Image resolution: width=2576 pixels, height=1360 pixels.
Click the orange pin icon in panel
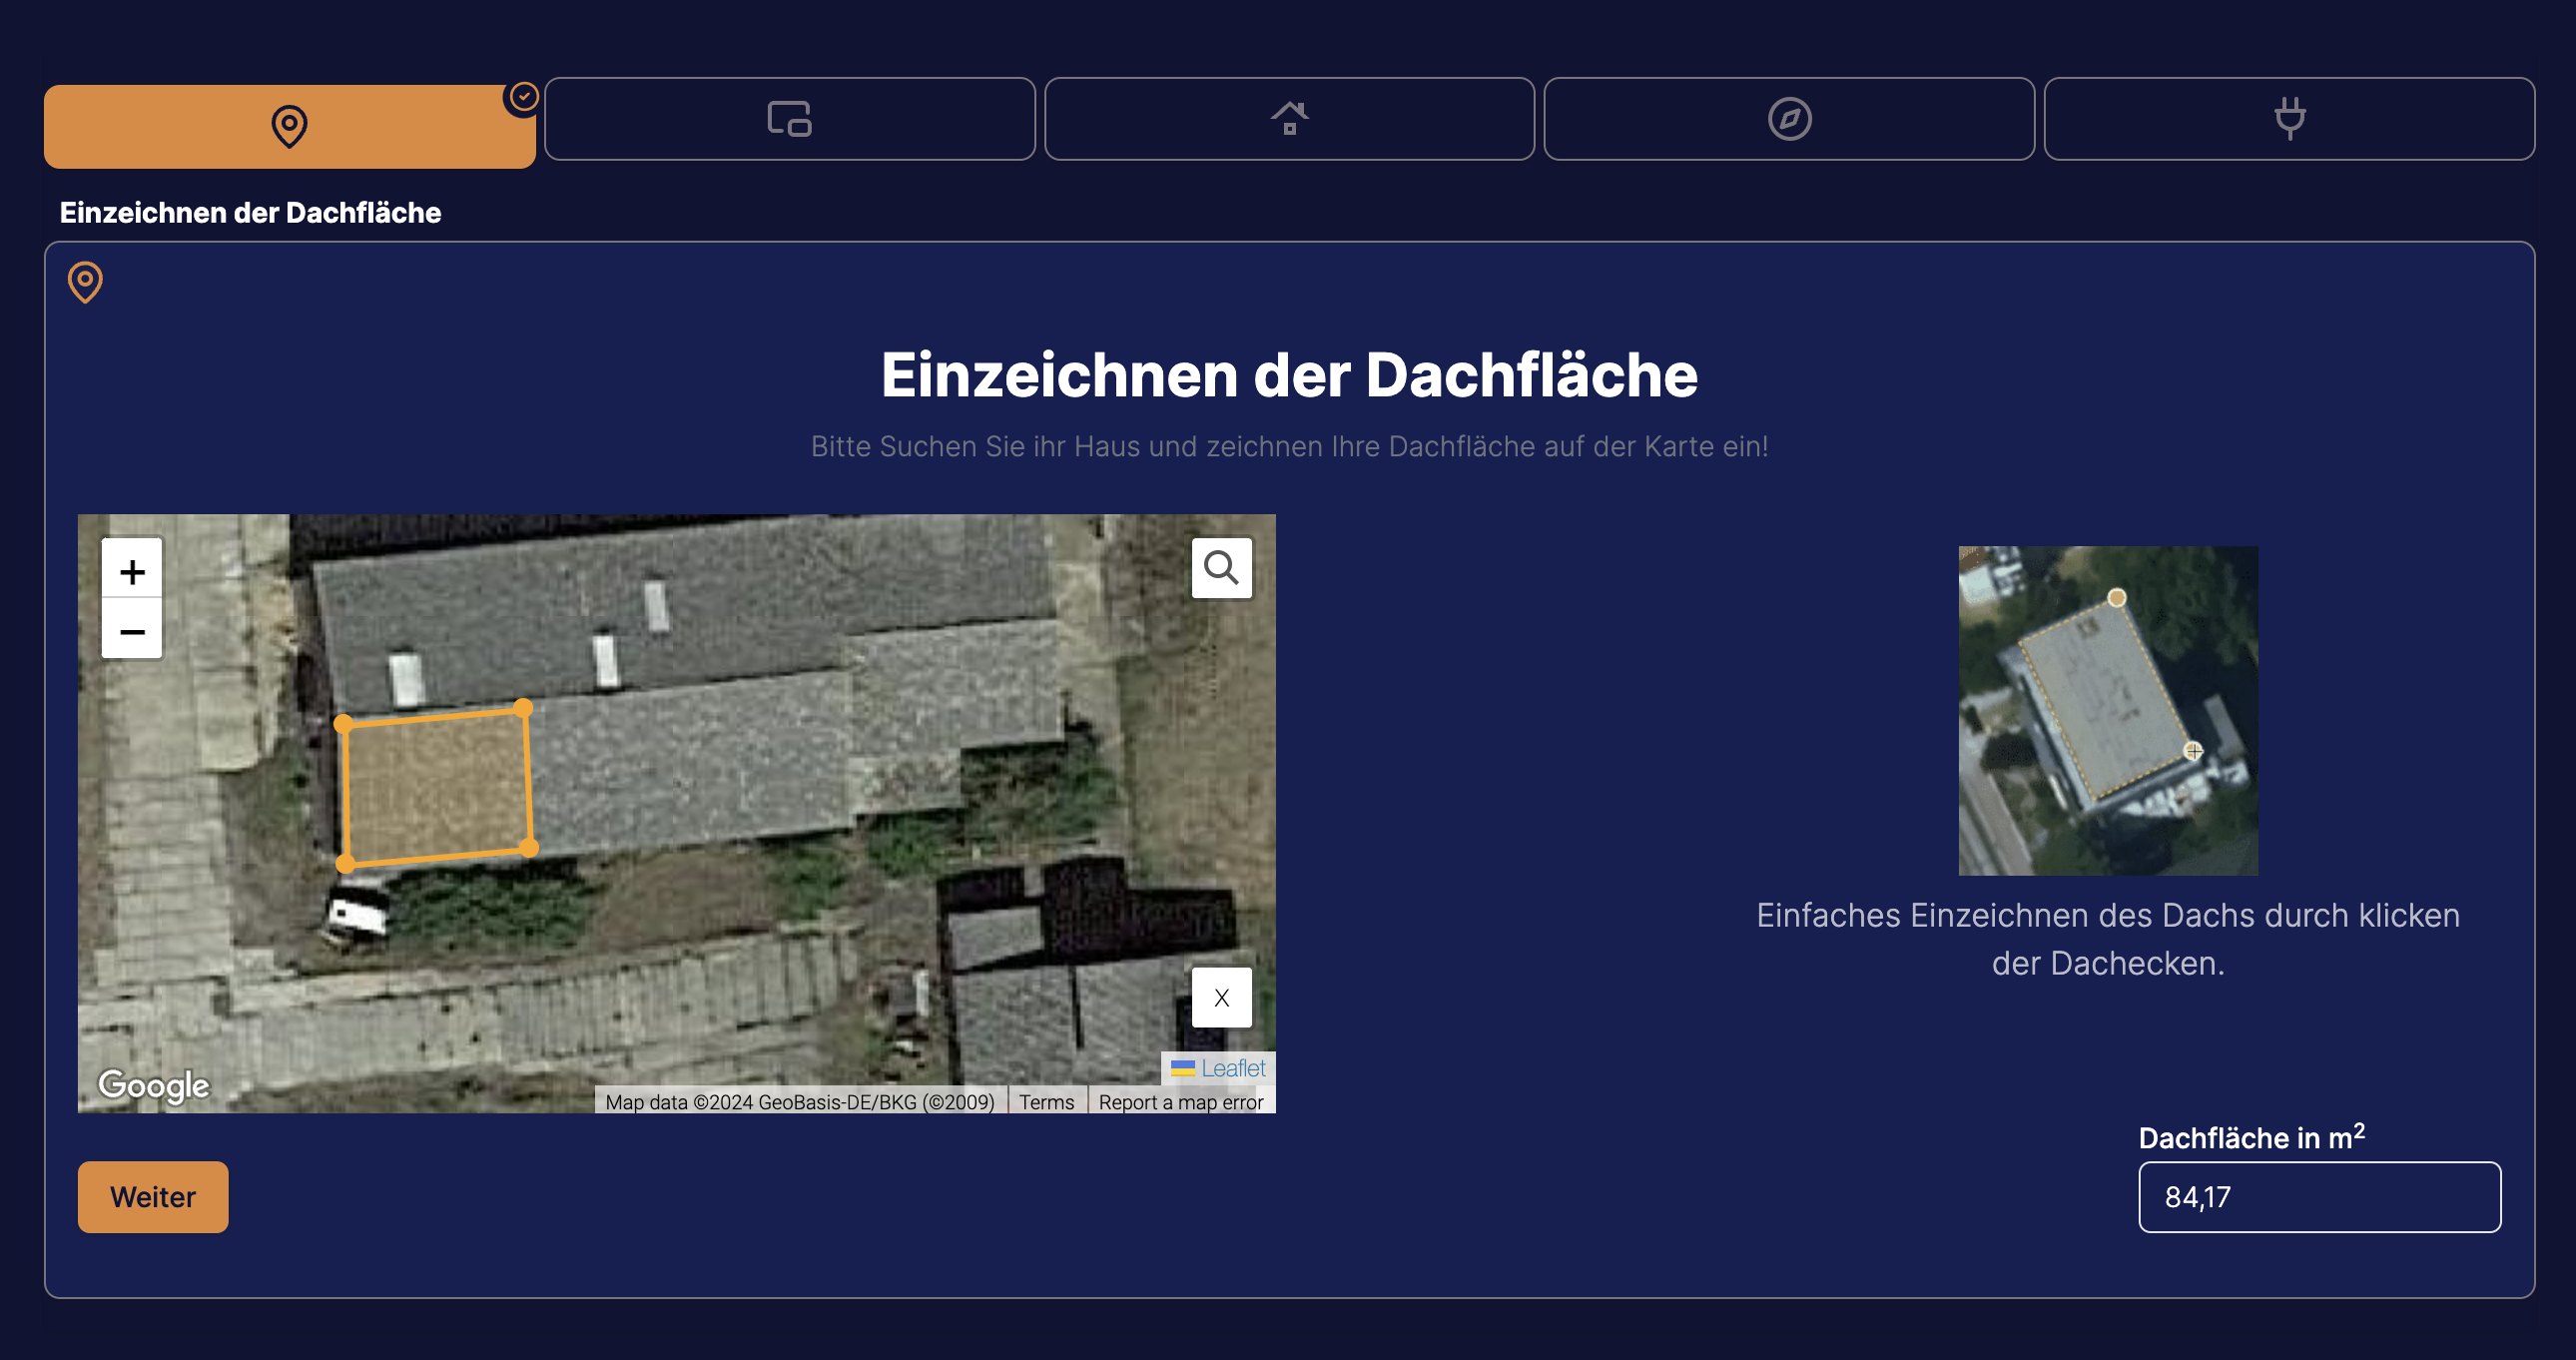[x=85, y=282]
